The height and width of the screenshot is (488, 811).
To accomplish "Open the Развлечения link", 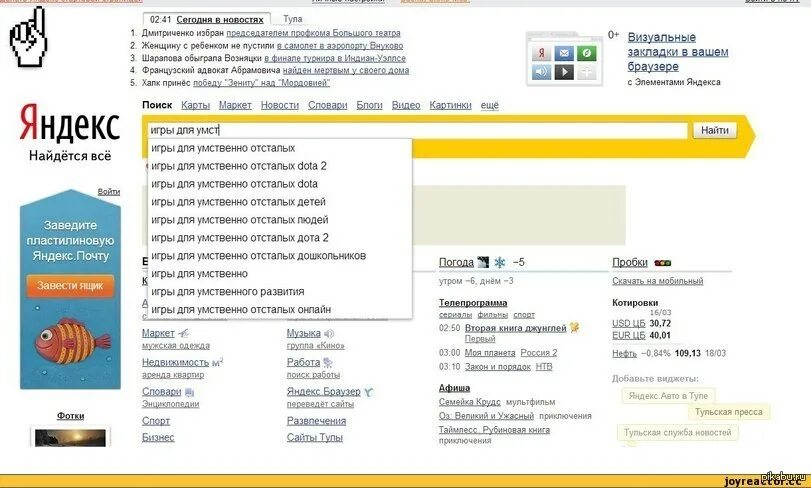I will pos(317,421).
